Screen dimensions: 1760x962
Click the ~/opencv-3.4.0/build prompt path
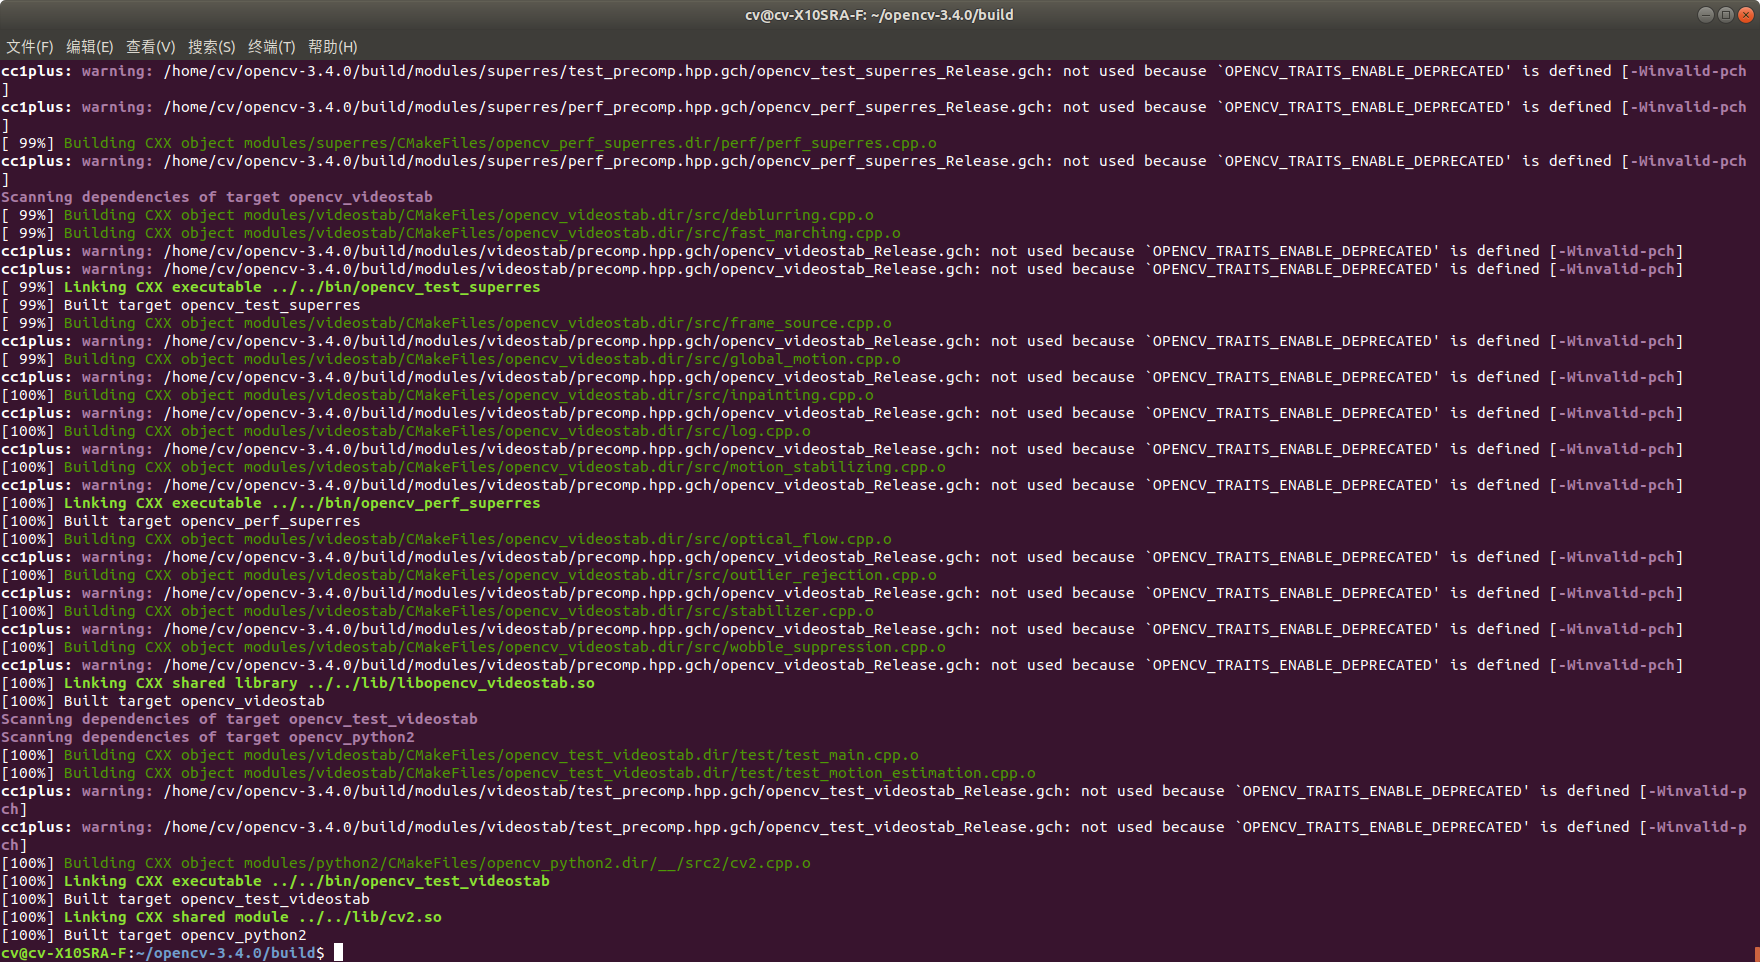pos(225,953)
